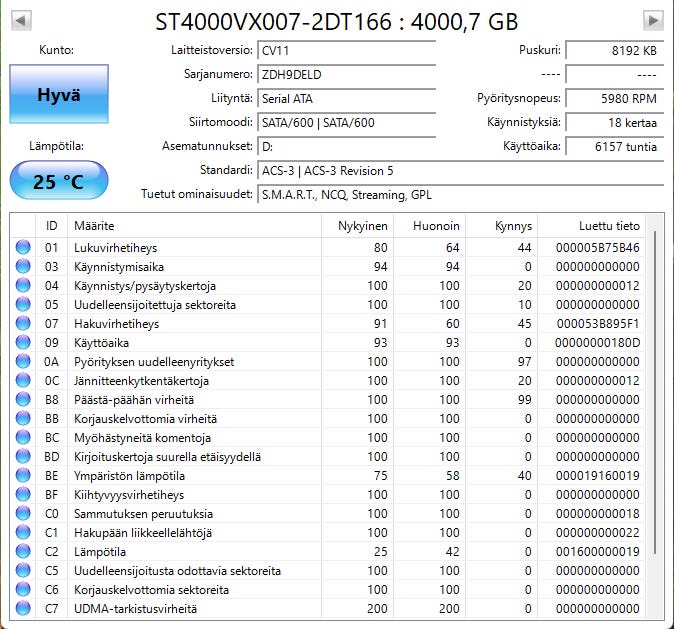674x629 pixels.
Task: Click status orb for Korjauskelvottomia virheitä row
Action: coord(23,418)
